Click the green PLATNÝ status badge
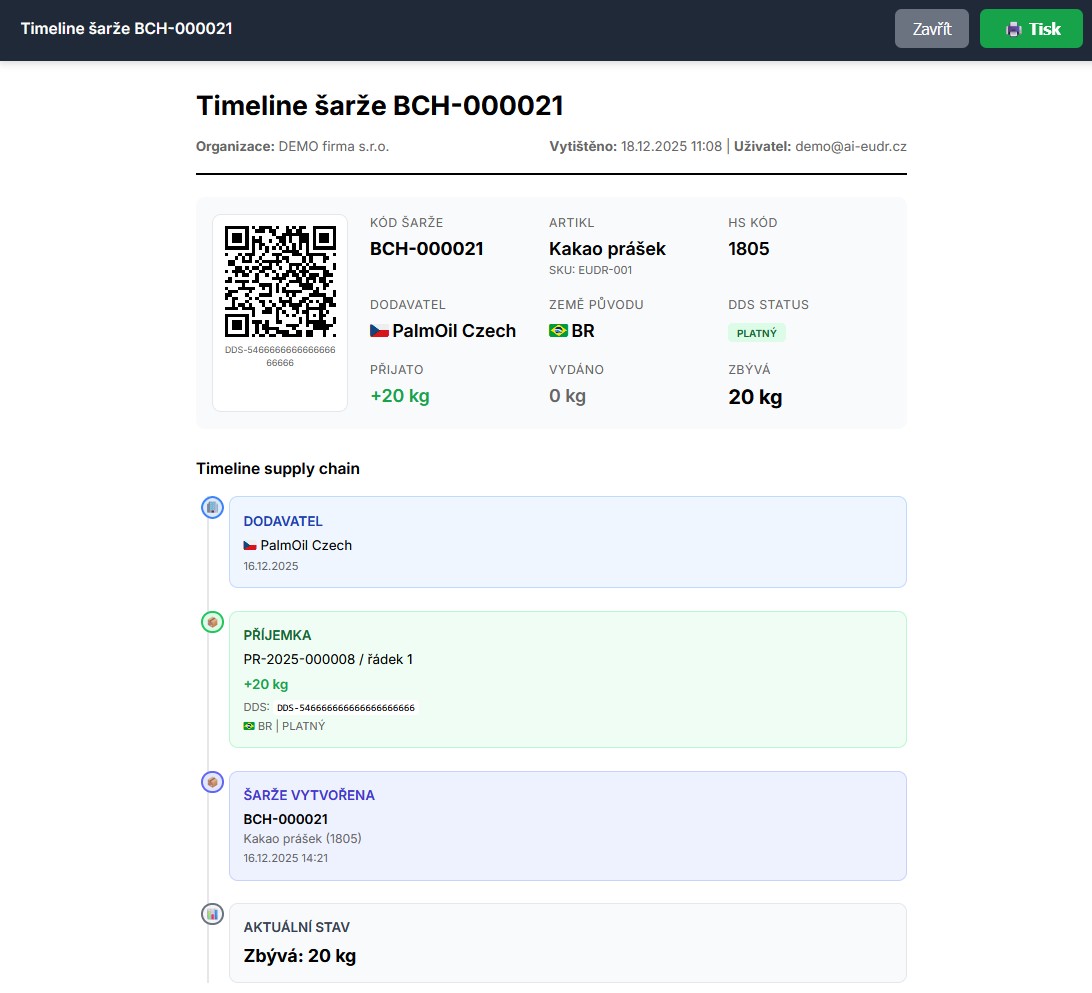 (x=756, y=333)
